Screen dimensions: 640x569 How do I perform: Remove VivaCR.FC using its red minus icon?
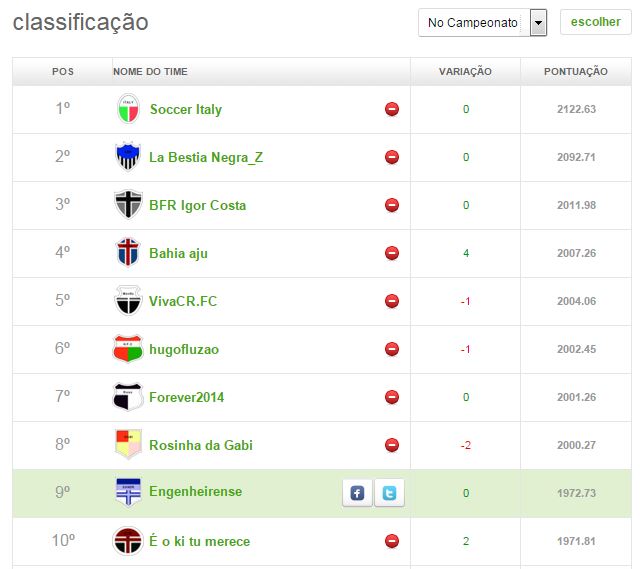click(392, 301)
